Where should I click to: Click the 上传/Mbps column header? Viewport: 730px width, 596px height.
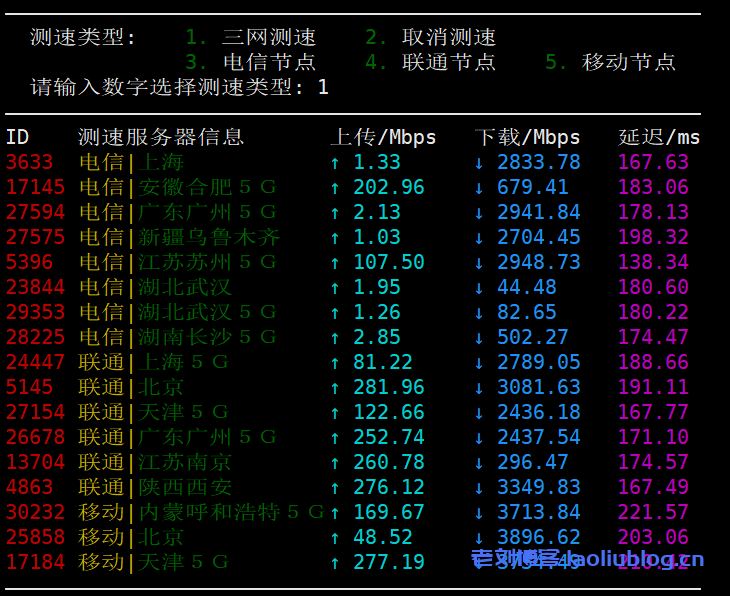tap(383, 137)
